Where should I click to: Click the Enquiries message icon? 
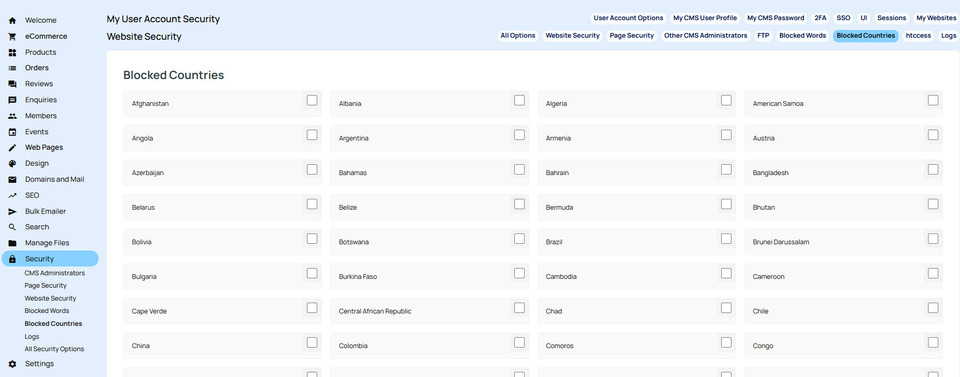point(12,100)
